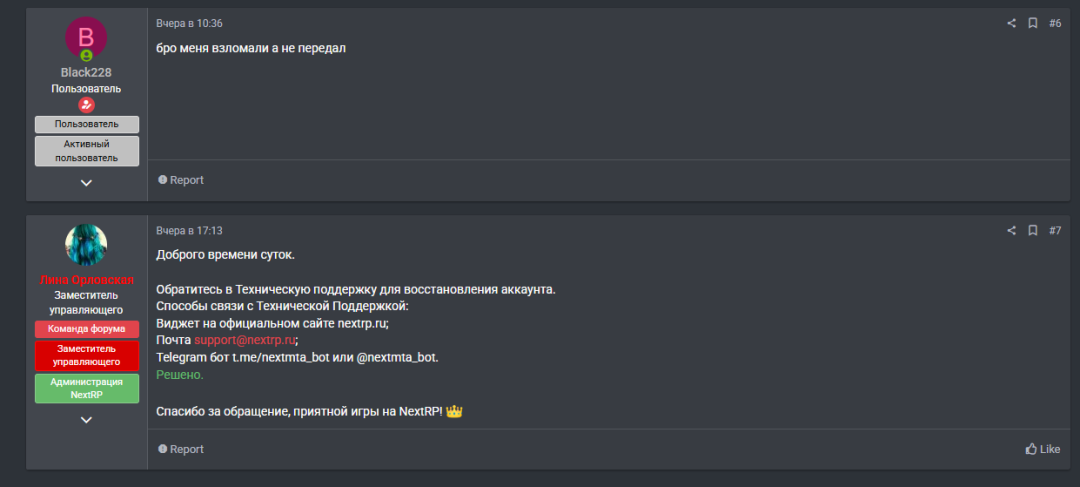Open the support@nextrp.ru email link

(245, 340)
